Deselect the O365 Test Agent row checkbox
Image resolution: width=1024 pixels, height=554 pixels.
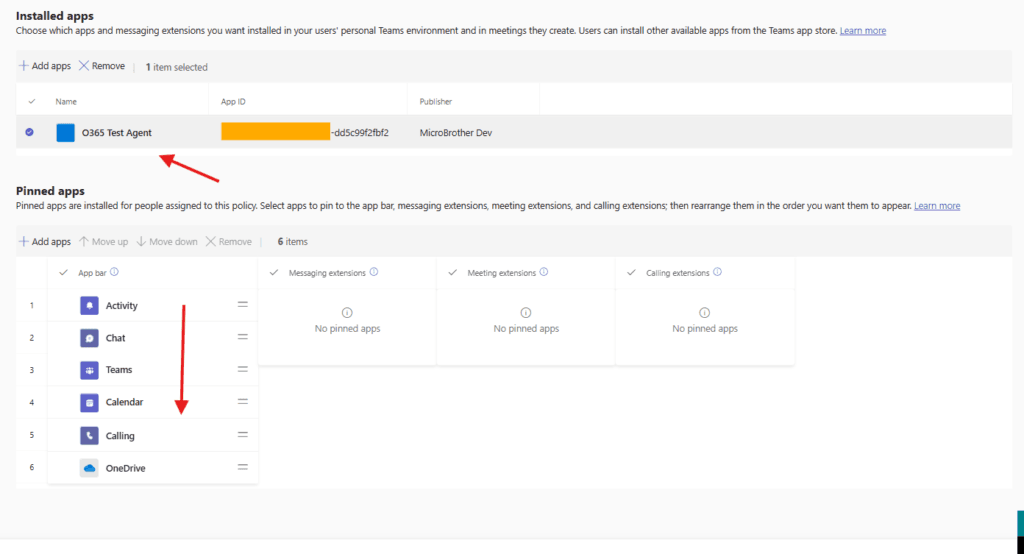(x=29, y=132)
